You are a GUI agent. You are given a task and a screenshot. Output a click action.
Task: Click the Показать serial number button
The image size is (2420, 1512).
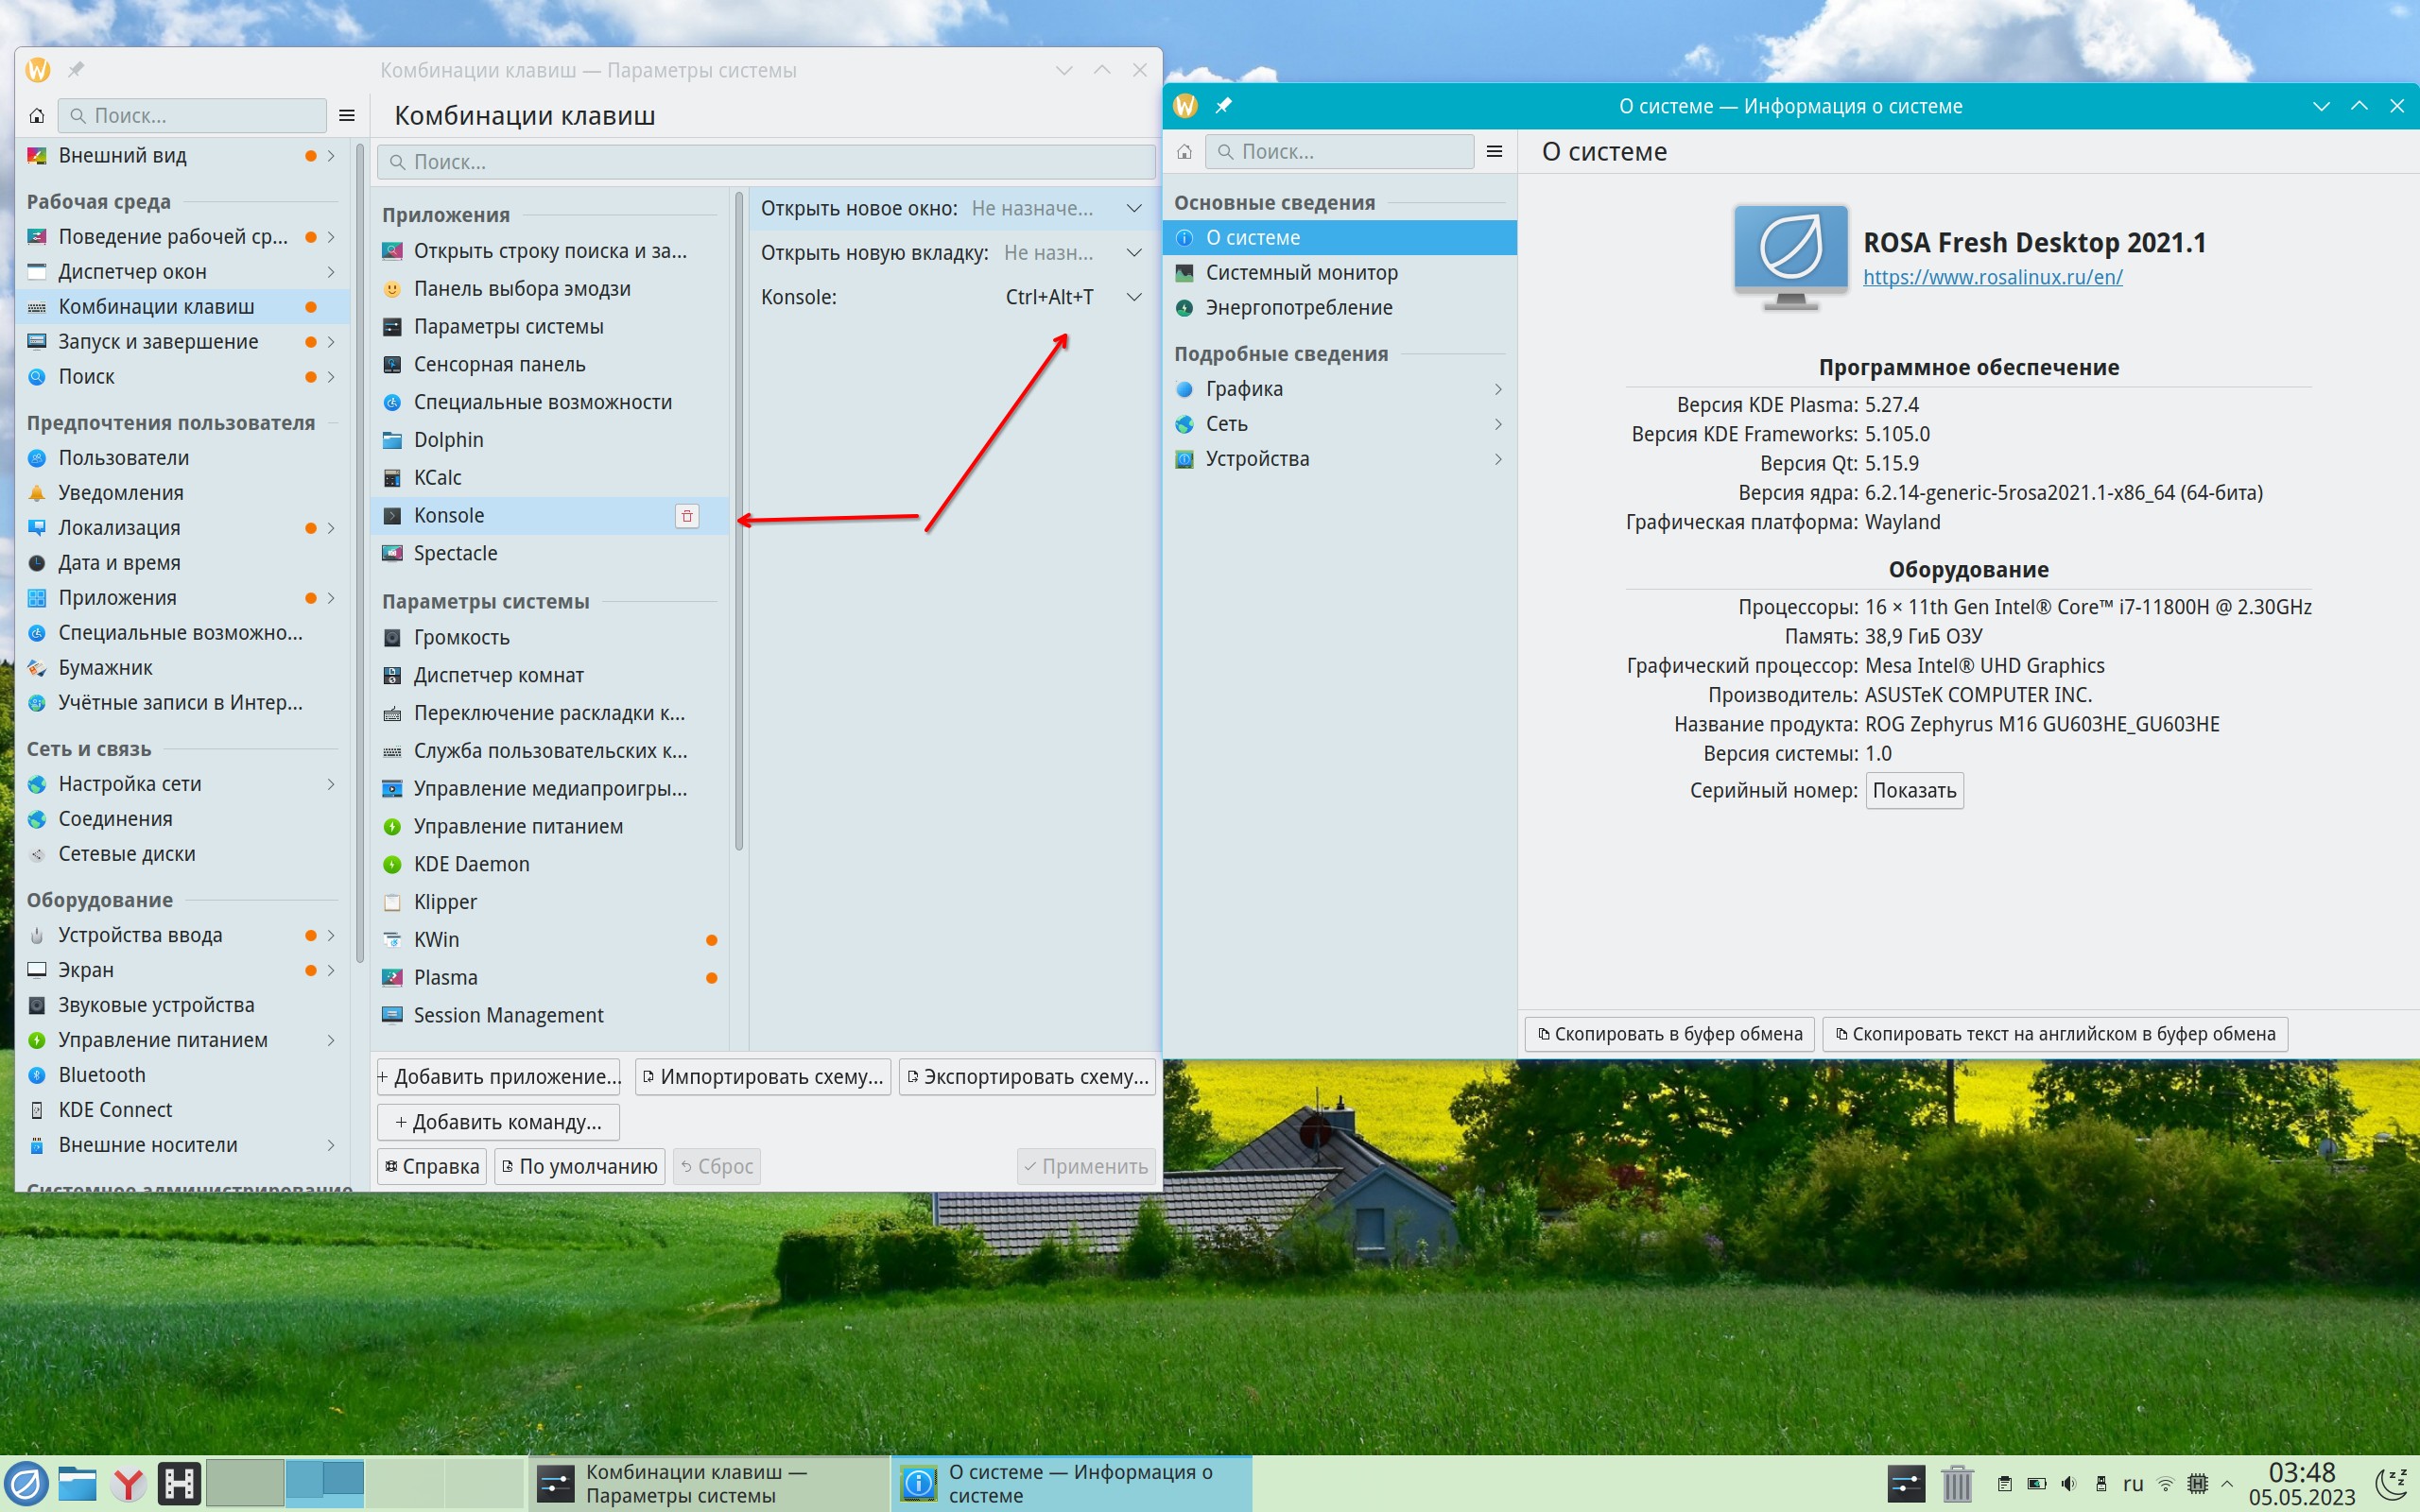pos(1913,791)
